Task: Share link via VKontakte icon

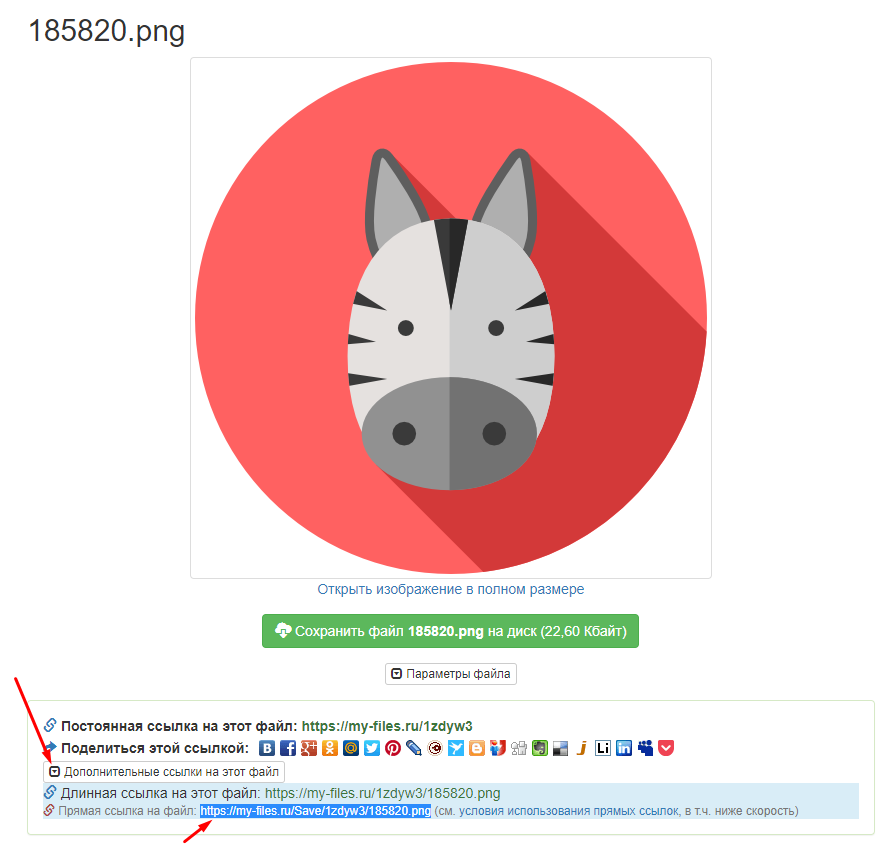Action: click(267, 748)
